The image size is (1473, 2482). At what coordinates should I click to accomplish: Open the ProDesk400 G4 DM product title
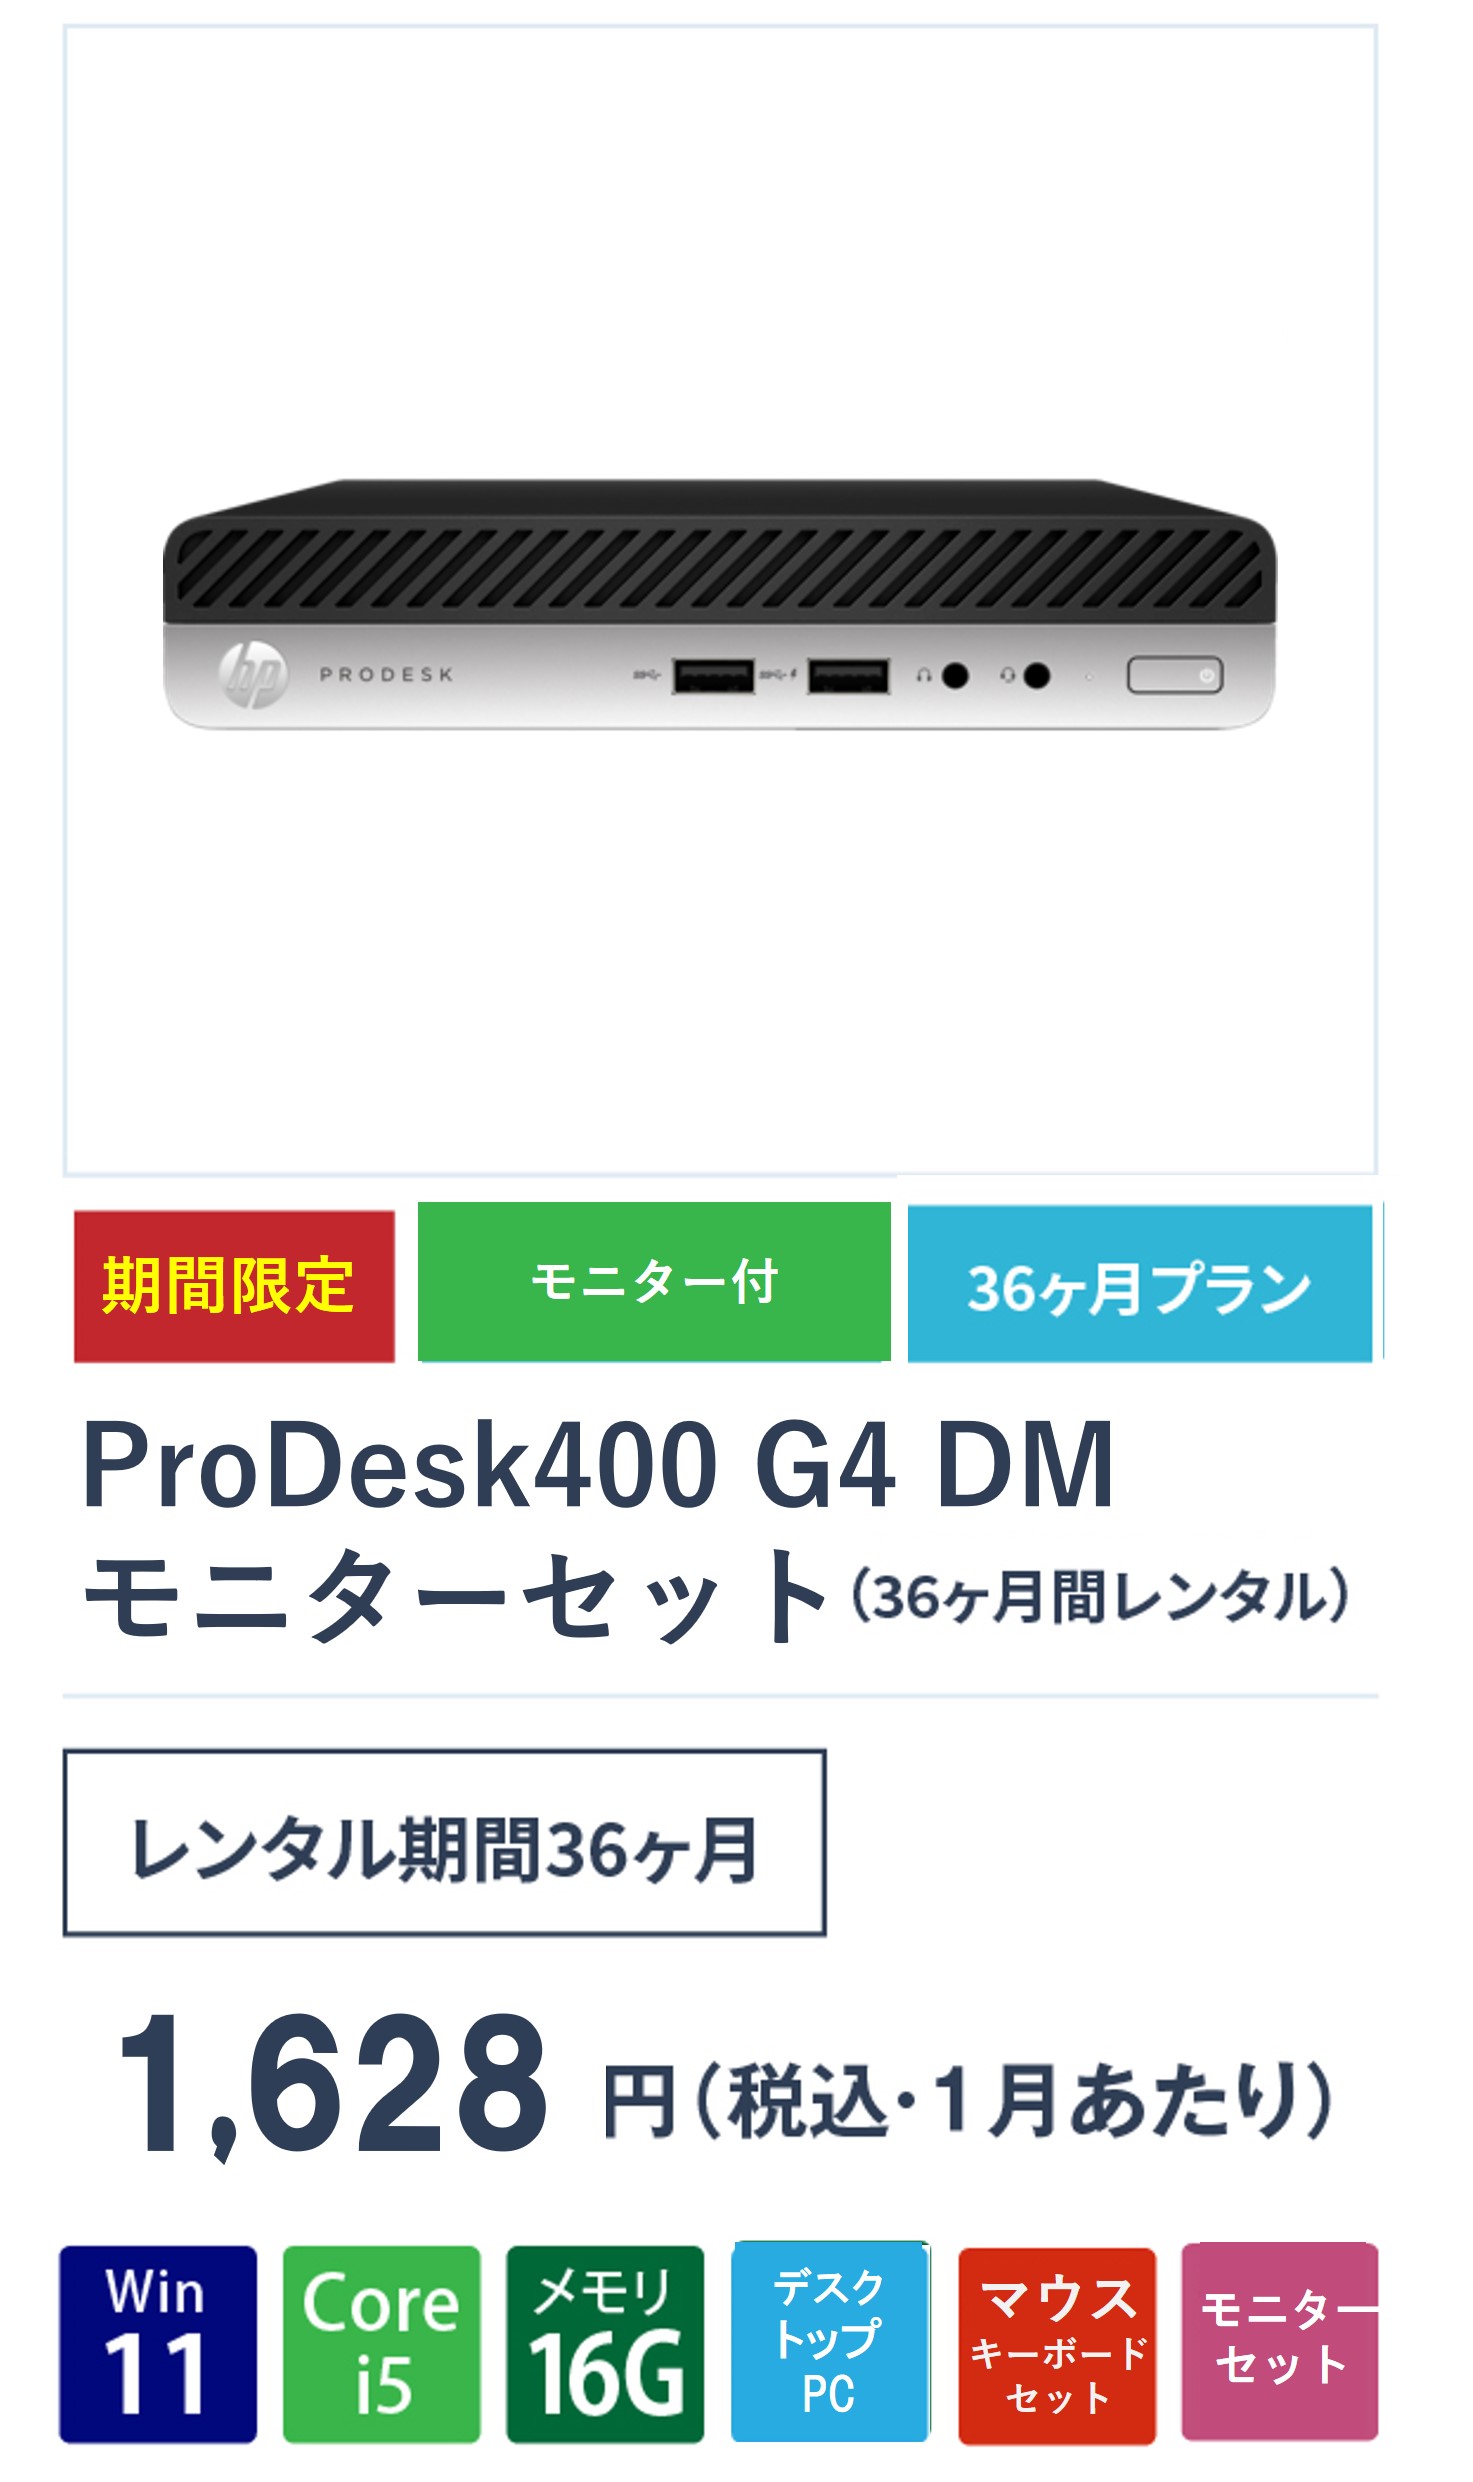point(598,1464)
